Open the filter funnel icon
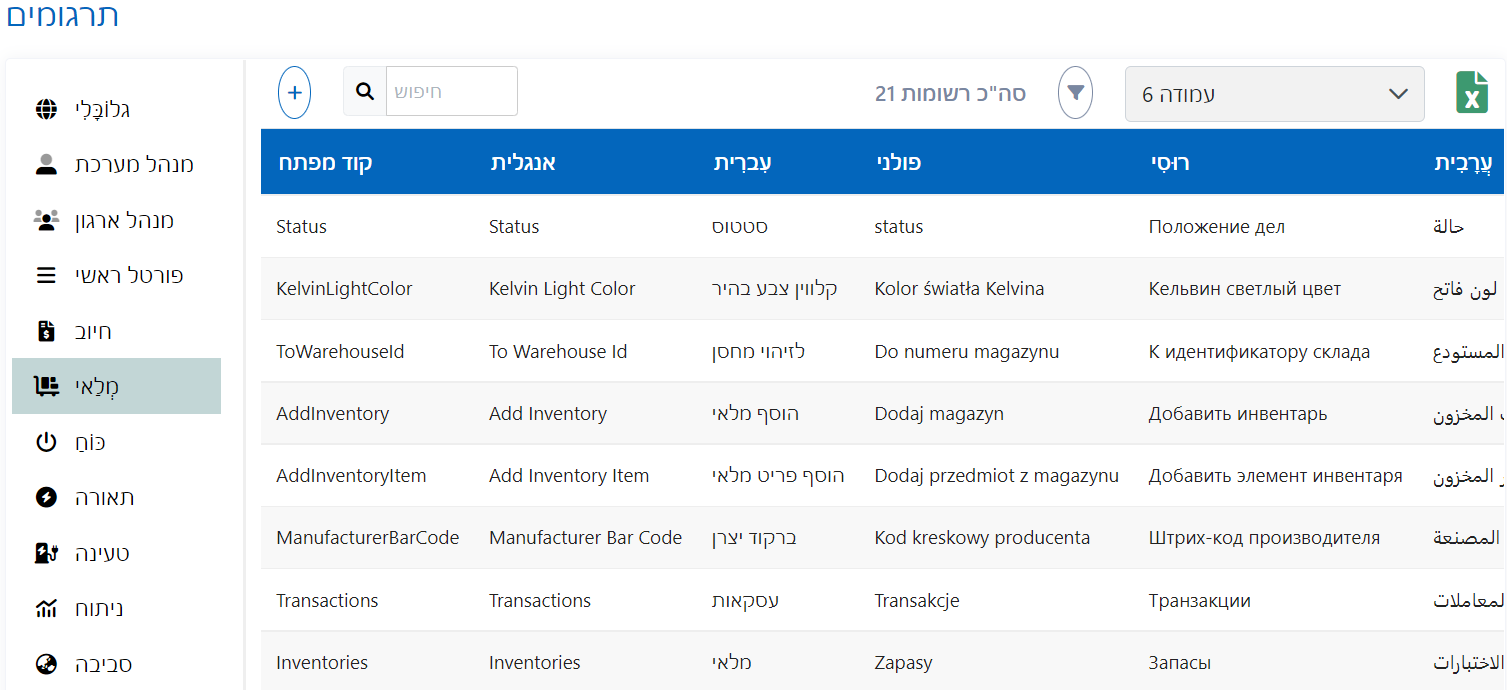The height and width of the screenshot is (690, 1507). [x=1075, y=93]
